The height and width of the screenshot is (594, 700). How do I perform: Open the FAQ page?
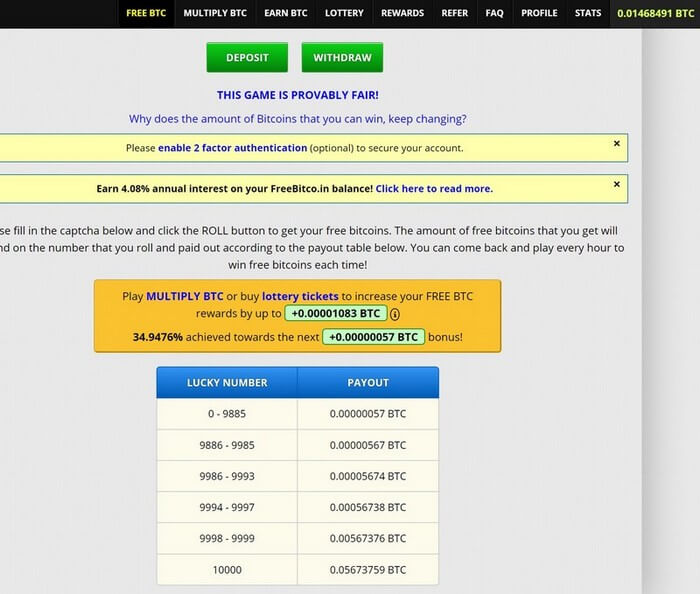[x=494, y=13]
